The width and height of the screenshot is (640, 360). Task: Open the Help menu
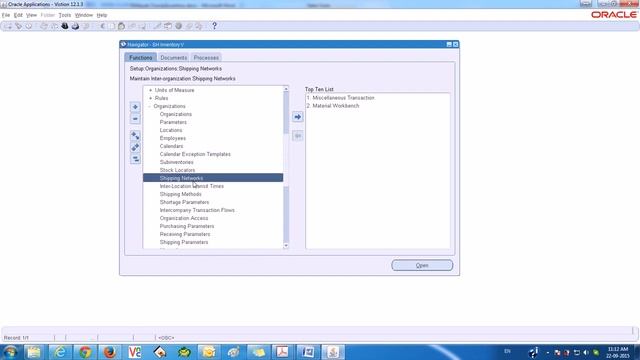click(102, 15)
